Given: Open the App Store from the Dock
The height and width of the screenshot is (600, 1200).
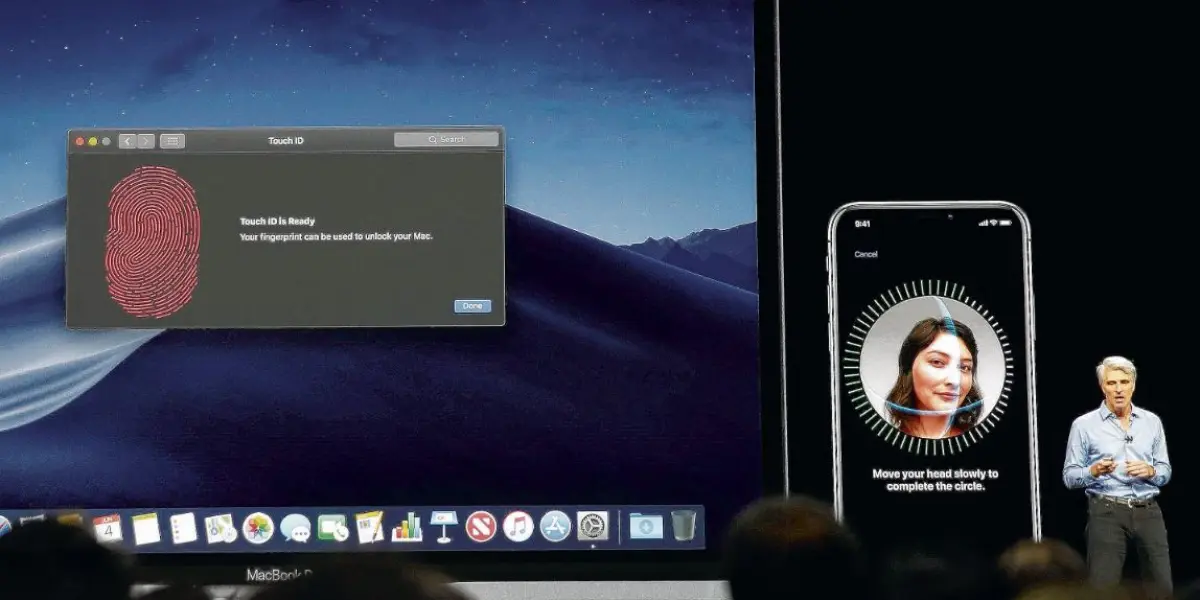Looking at the screenshot, I should tap(555, 526).
